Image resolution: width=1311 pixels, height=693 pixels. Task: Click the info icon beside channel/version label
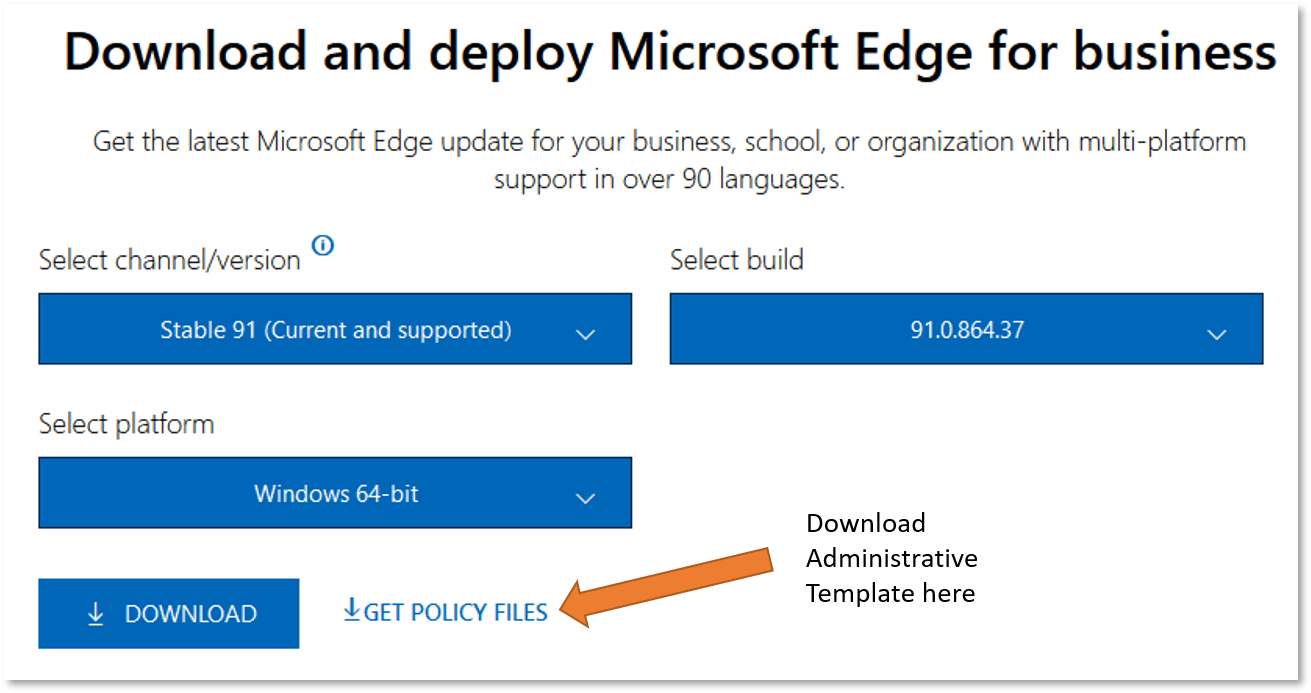point(322,247)
